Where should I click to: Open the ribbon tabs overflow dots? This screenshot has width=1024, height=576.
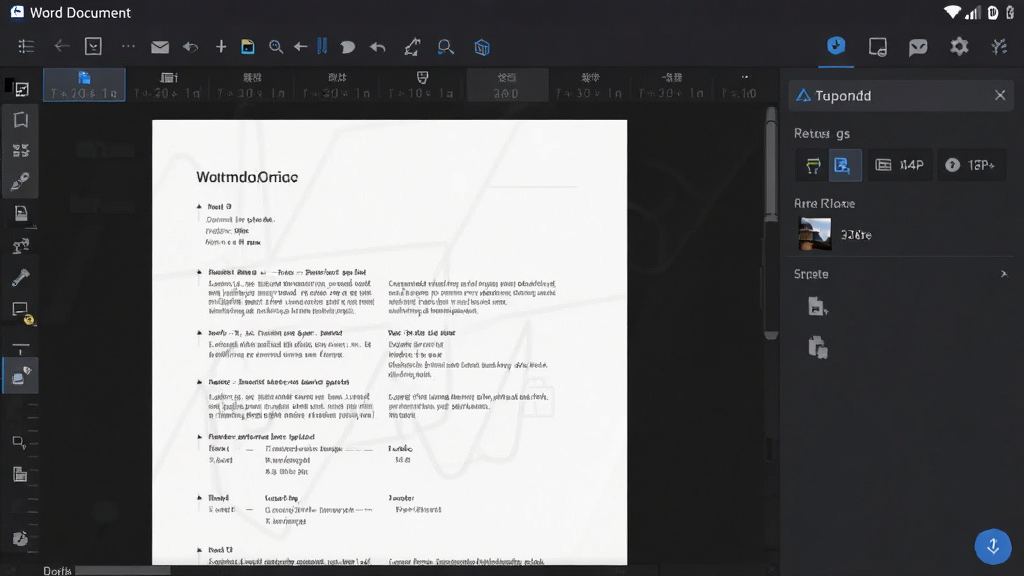pyautogui.click(x=745, y=77)
